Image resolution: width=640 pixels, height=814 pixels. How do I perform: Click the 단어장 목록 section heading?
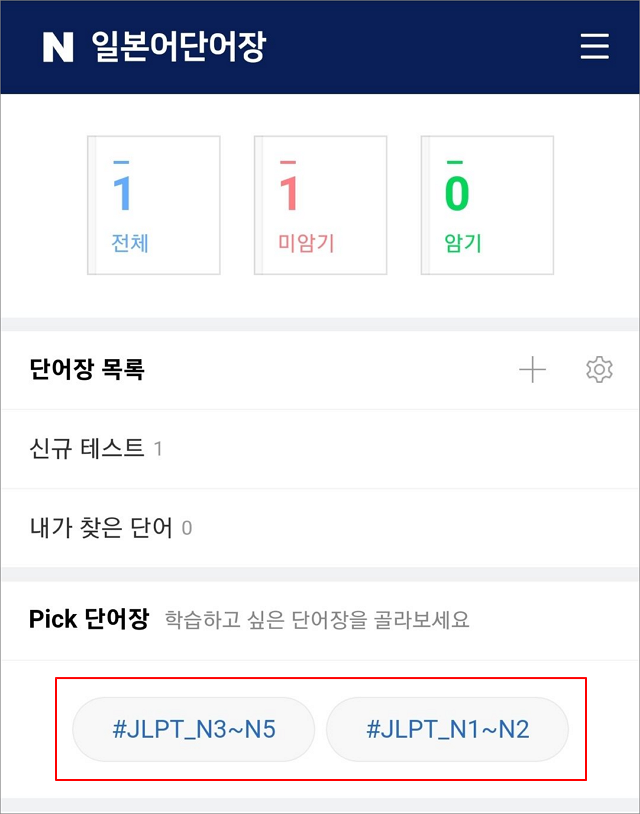pyautogui.click(x=87, y=370)
